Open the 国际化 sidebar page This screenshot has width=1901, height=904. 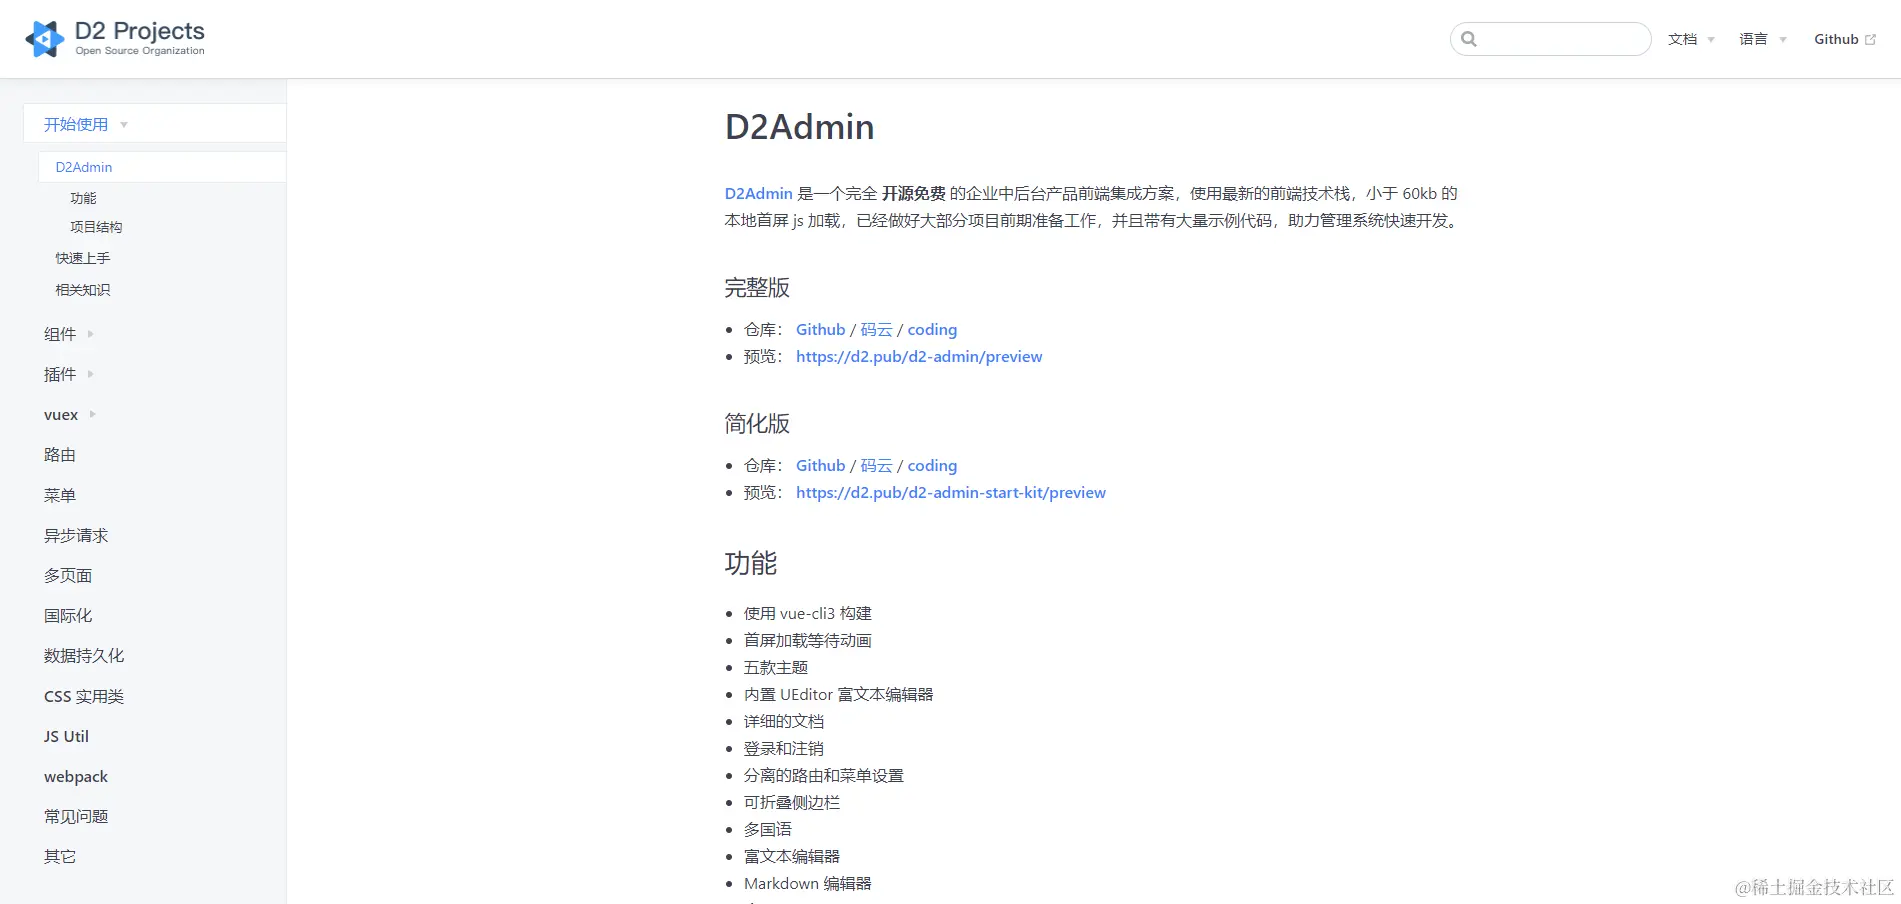[x=68, y=615]
